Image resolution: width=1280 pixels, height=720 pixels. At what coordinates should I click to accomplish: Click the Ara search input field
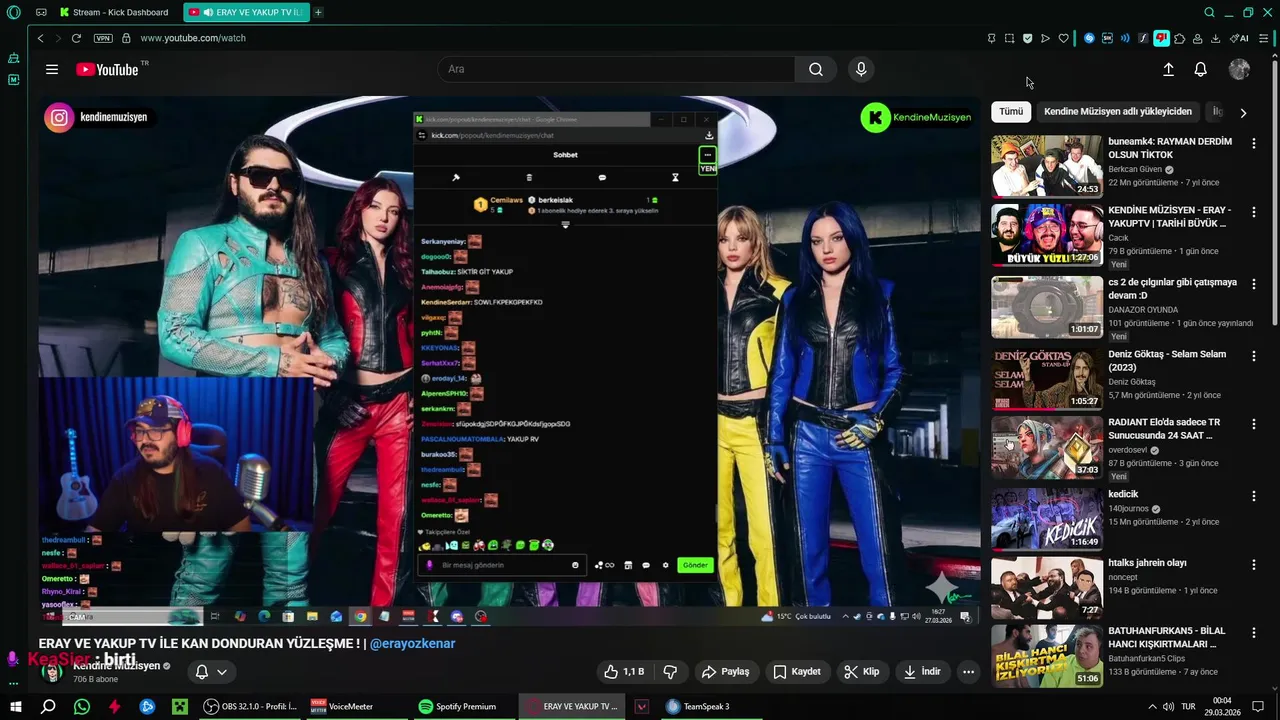click(616, 69)
